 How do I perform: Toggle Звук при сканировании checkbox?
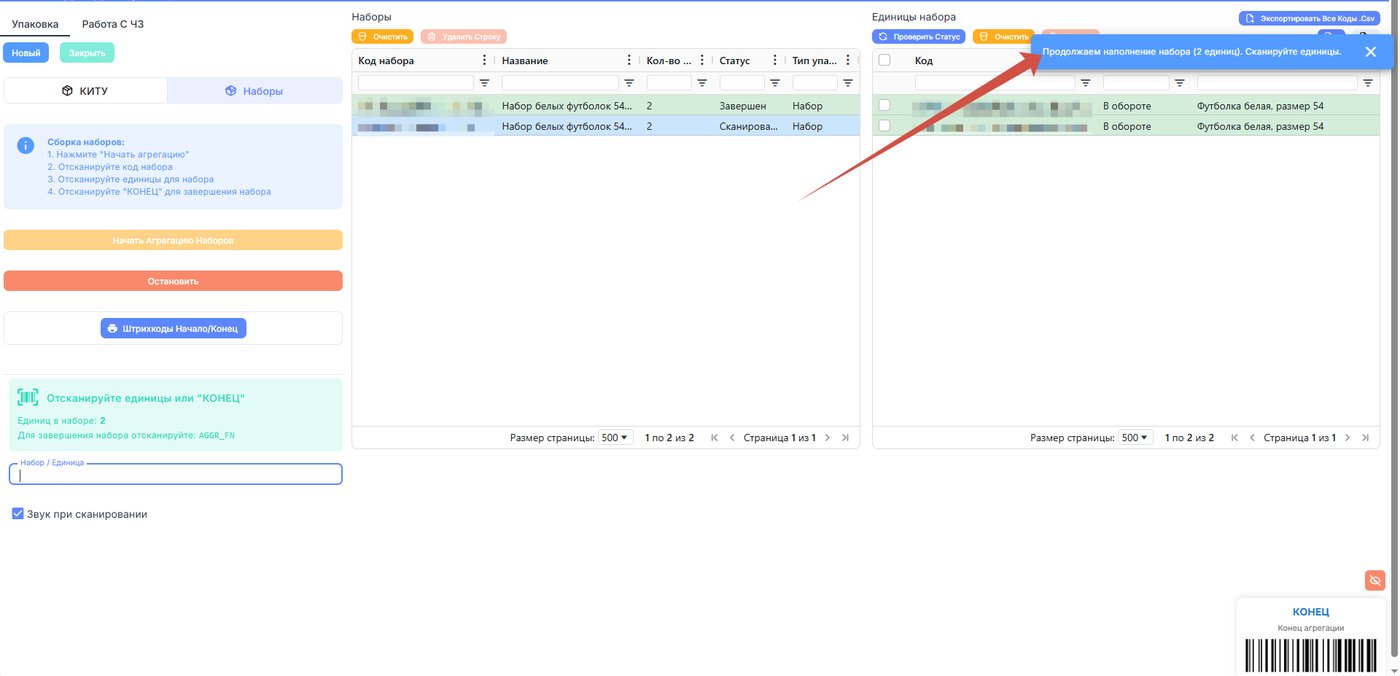coord(18,514)
